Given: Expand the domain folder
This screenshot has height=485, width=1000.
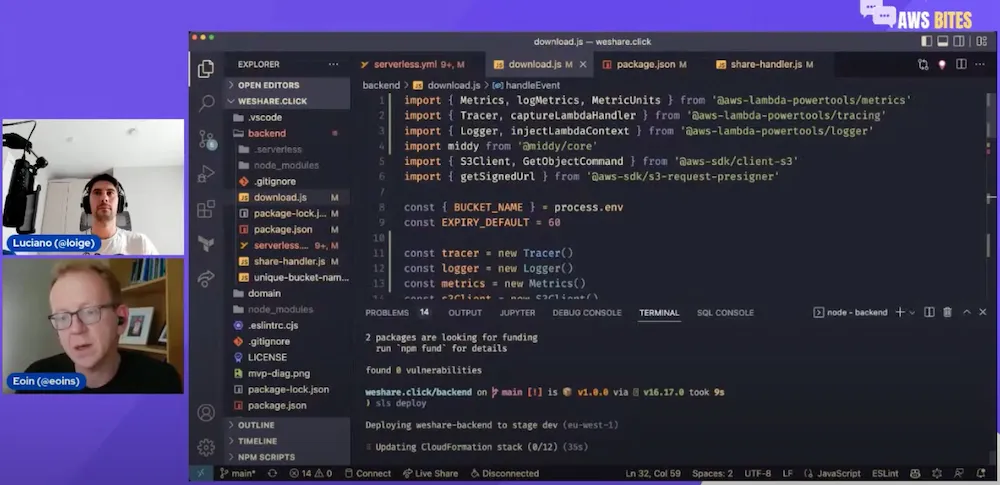Looking at the screenshot, I should click(288, 294).
